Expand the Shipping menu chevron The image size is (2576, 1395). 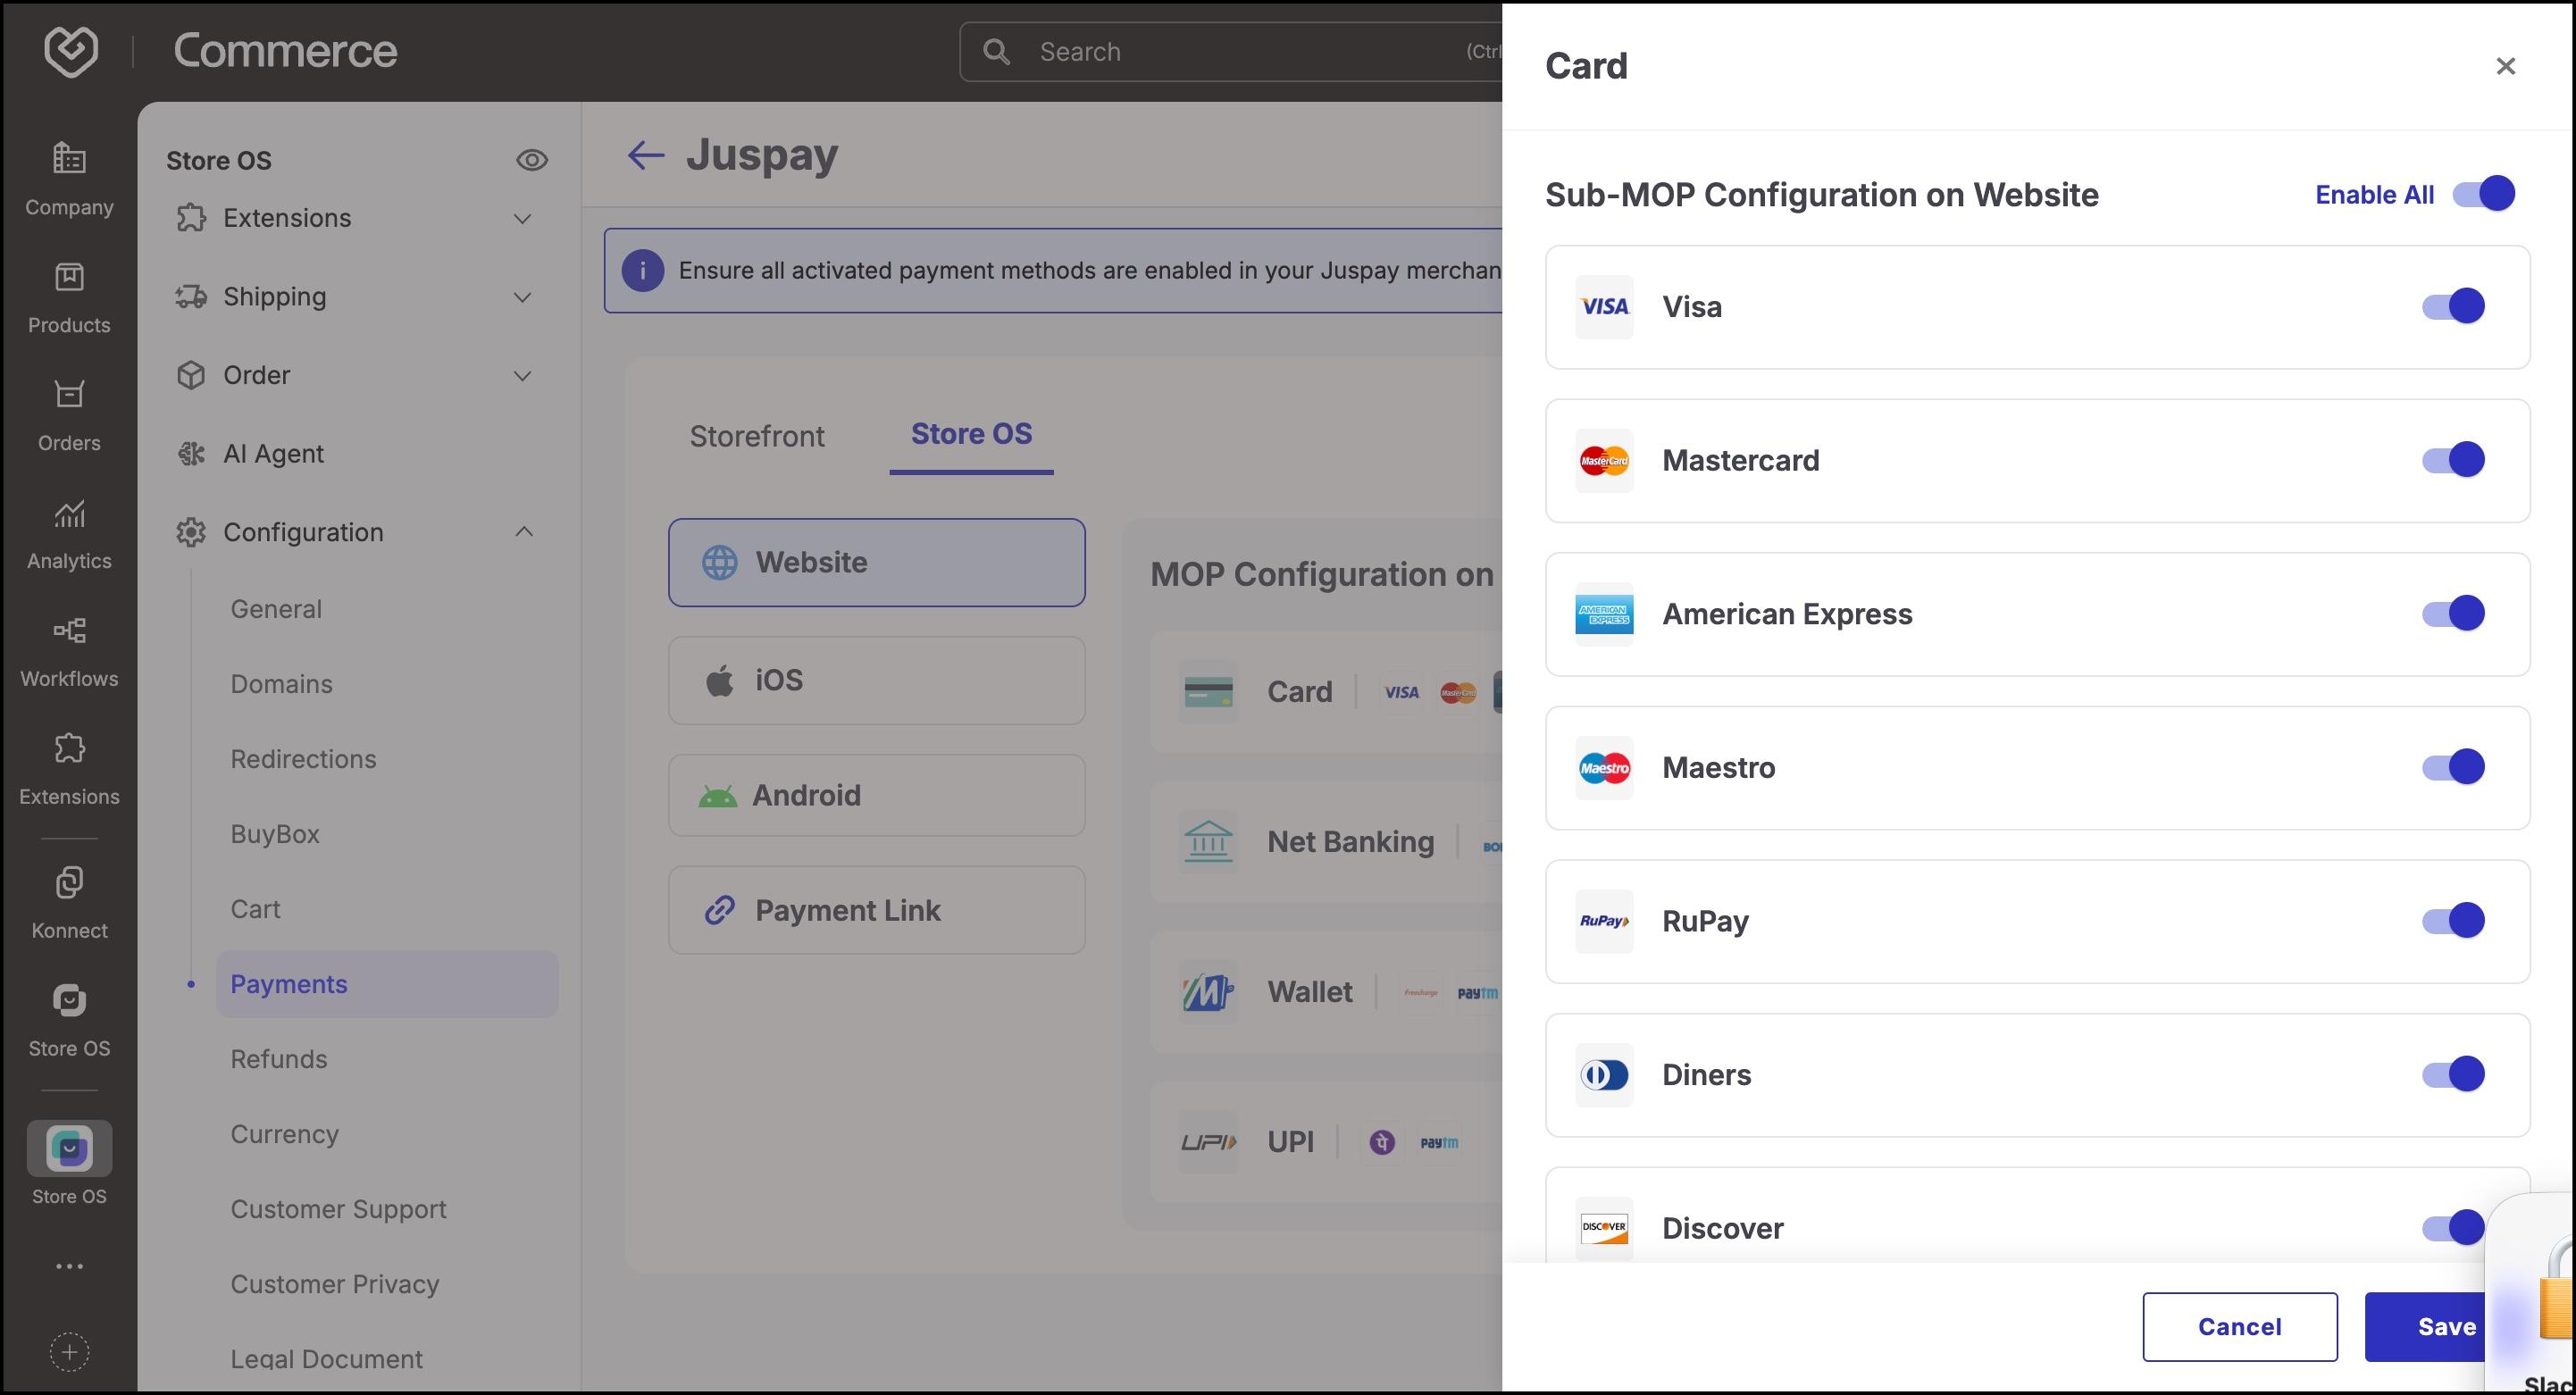click(522, 297)
